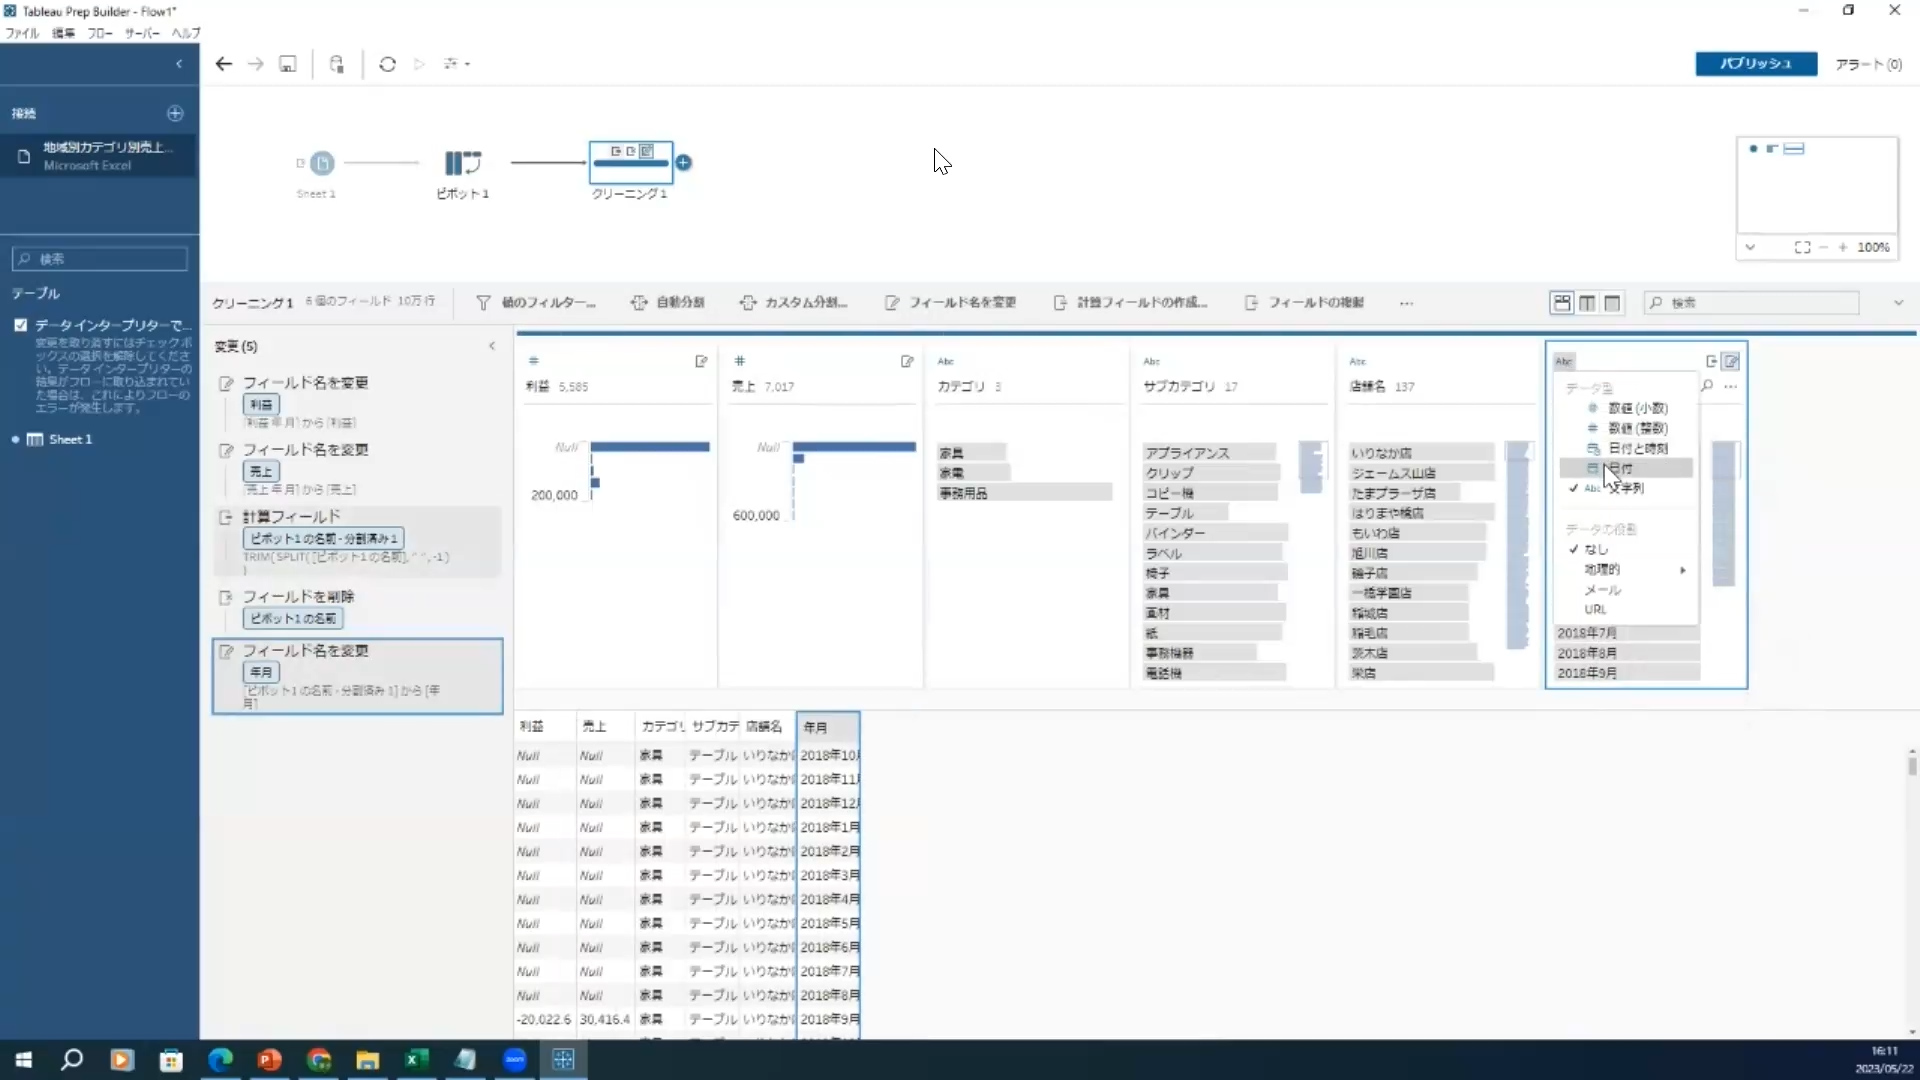Image resolution: width=1920 pixels, height=1080 pixels.
Task: Add a new connection with plus icon
Action: click(175, 113)
